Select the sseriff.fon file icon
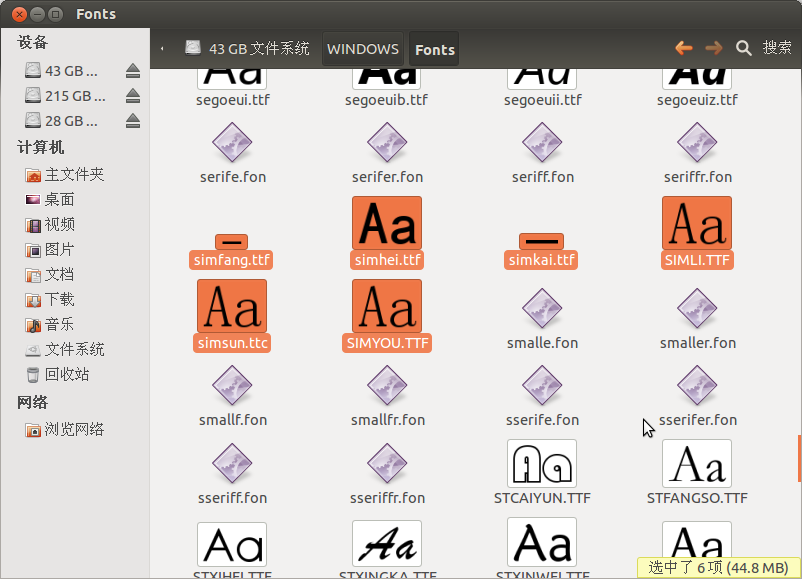 (x=232, y=463)
